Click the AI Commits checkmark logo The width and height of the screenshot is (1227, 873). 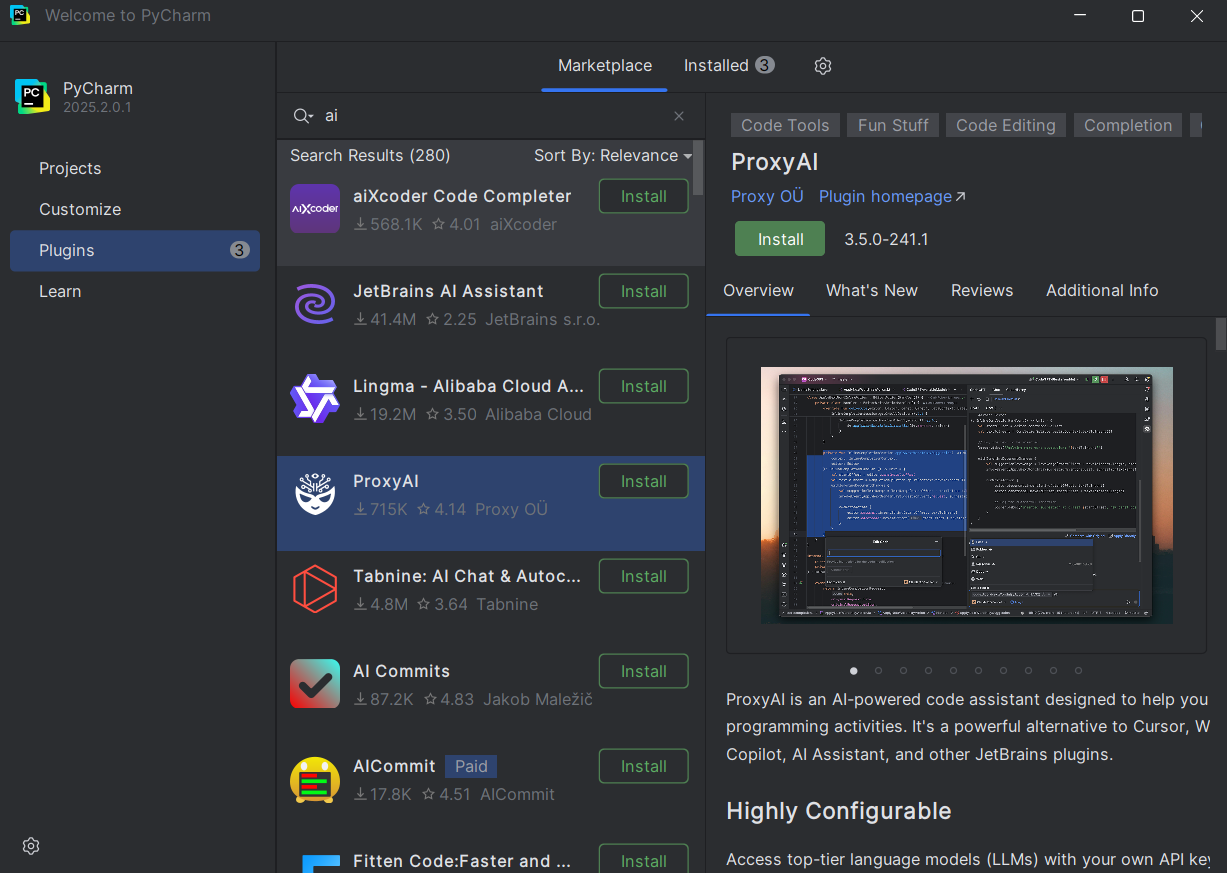pyautogui.click(x=315, y=684)
